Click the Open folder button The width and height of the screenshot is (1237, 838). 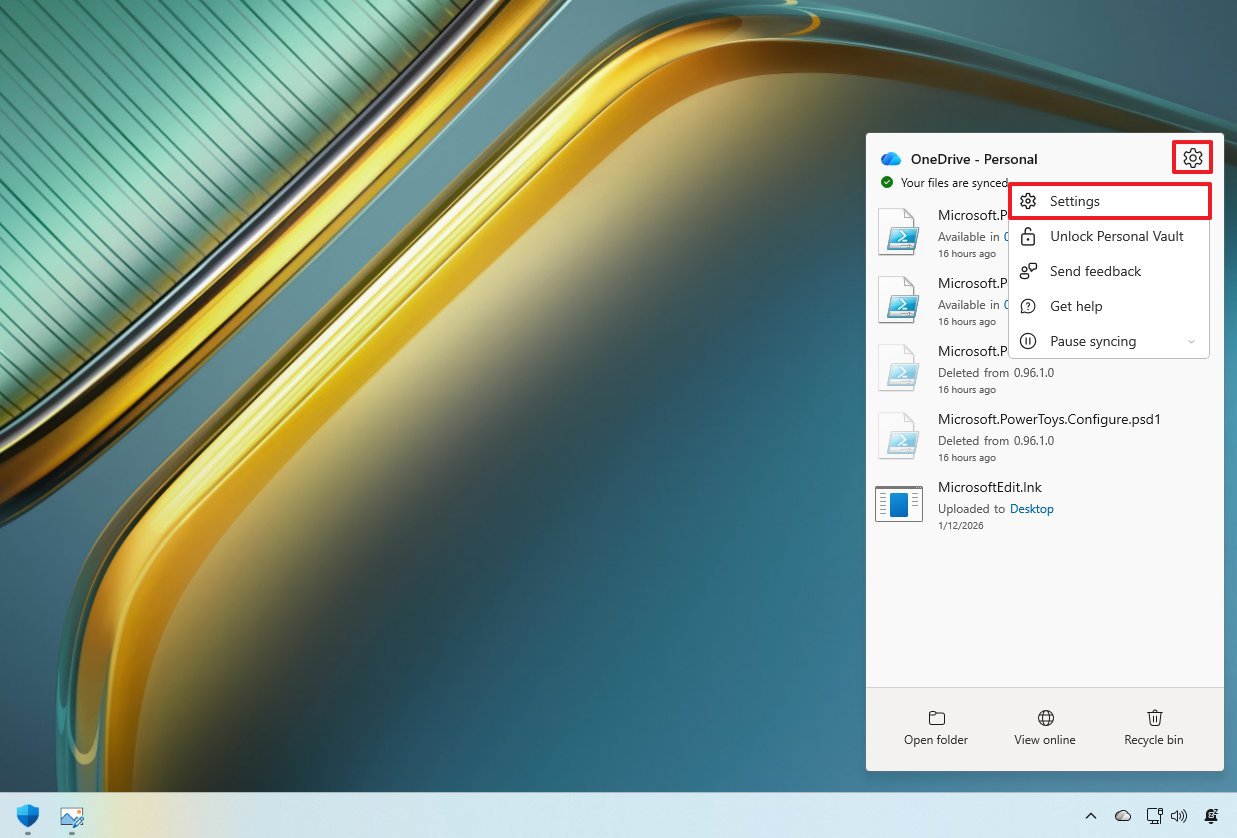pos(936,728)
